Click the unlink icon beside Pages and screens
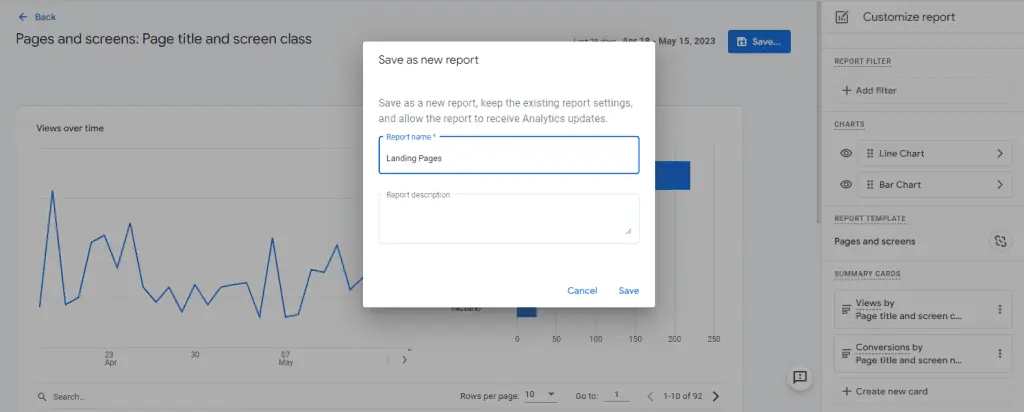1024x412 pixels. [998, 241]
